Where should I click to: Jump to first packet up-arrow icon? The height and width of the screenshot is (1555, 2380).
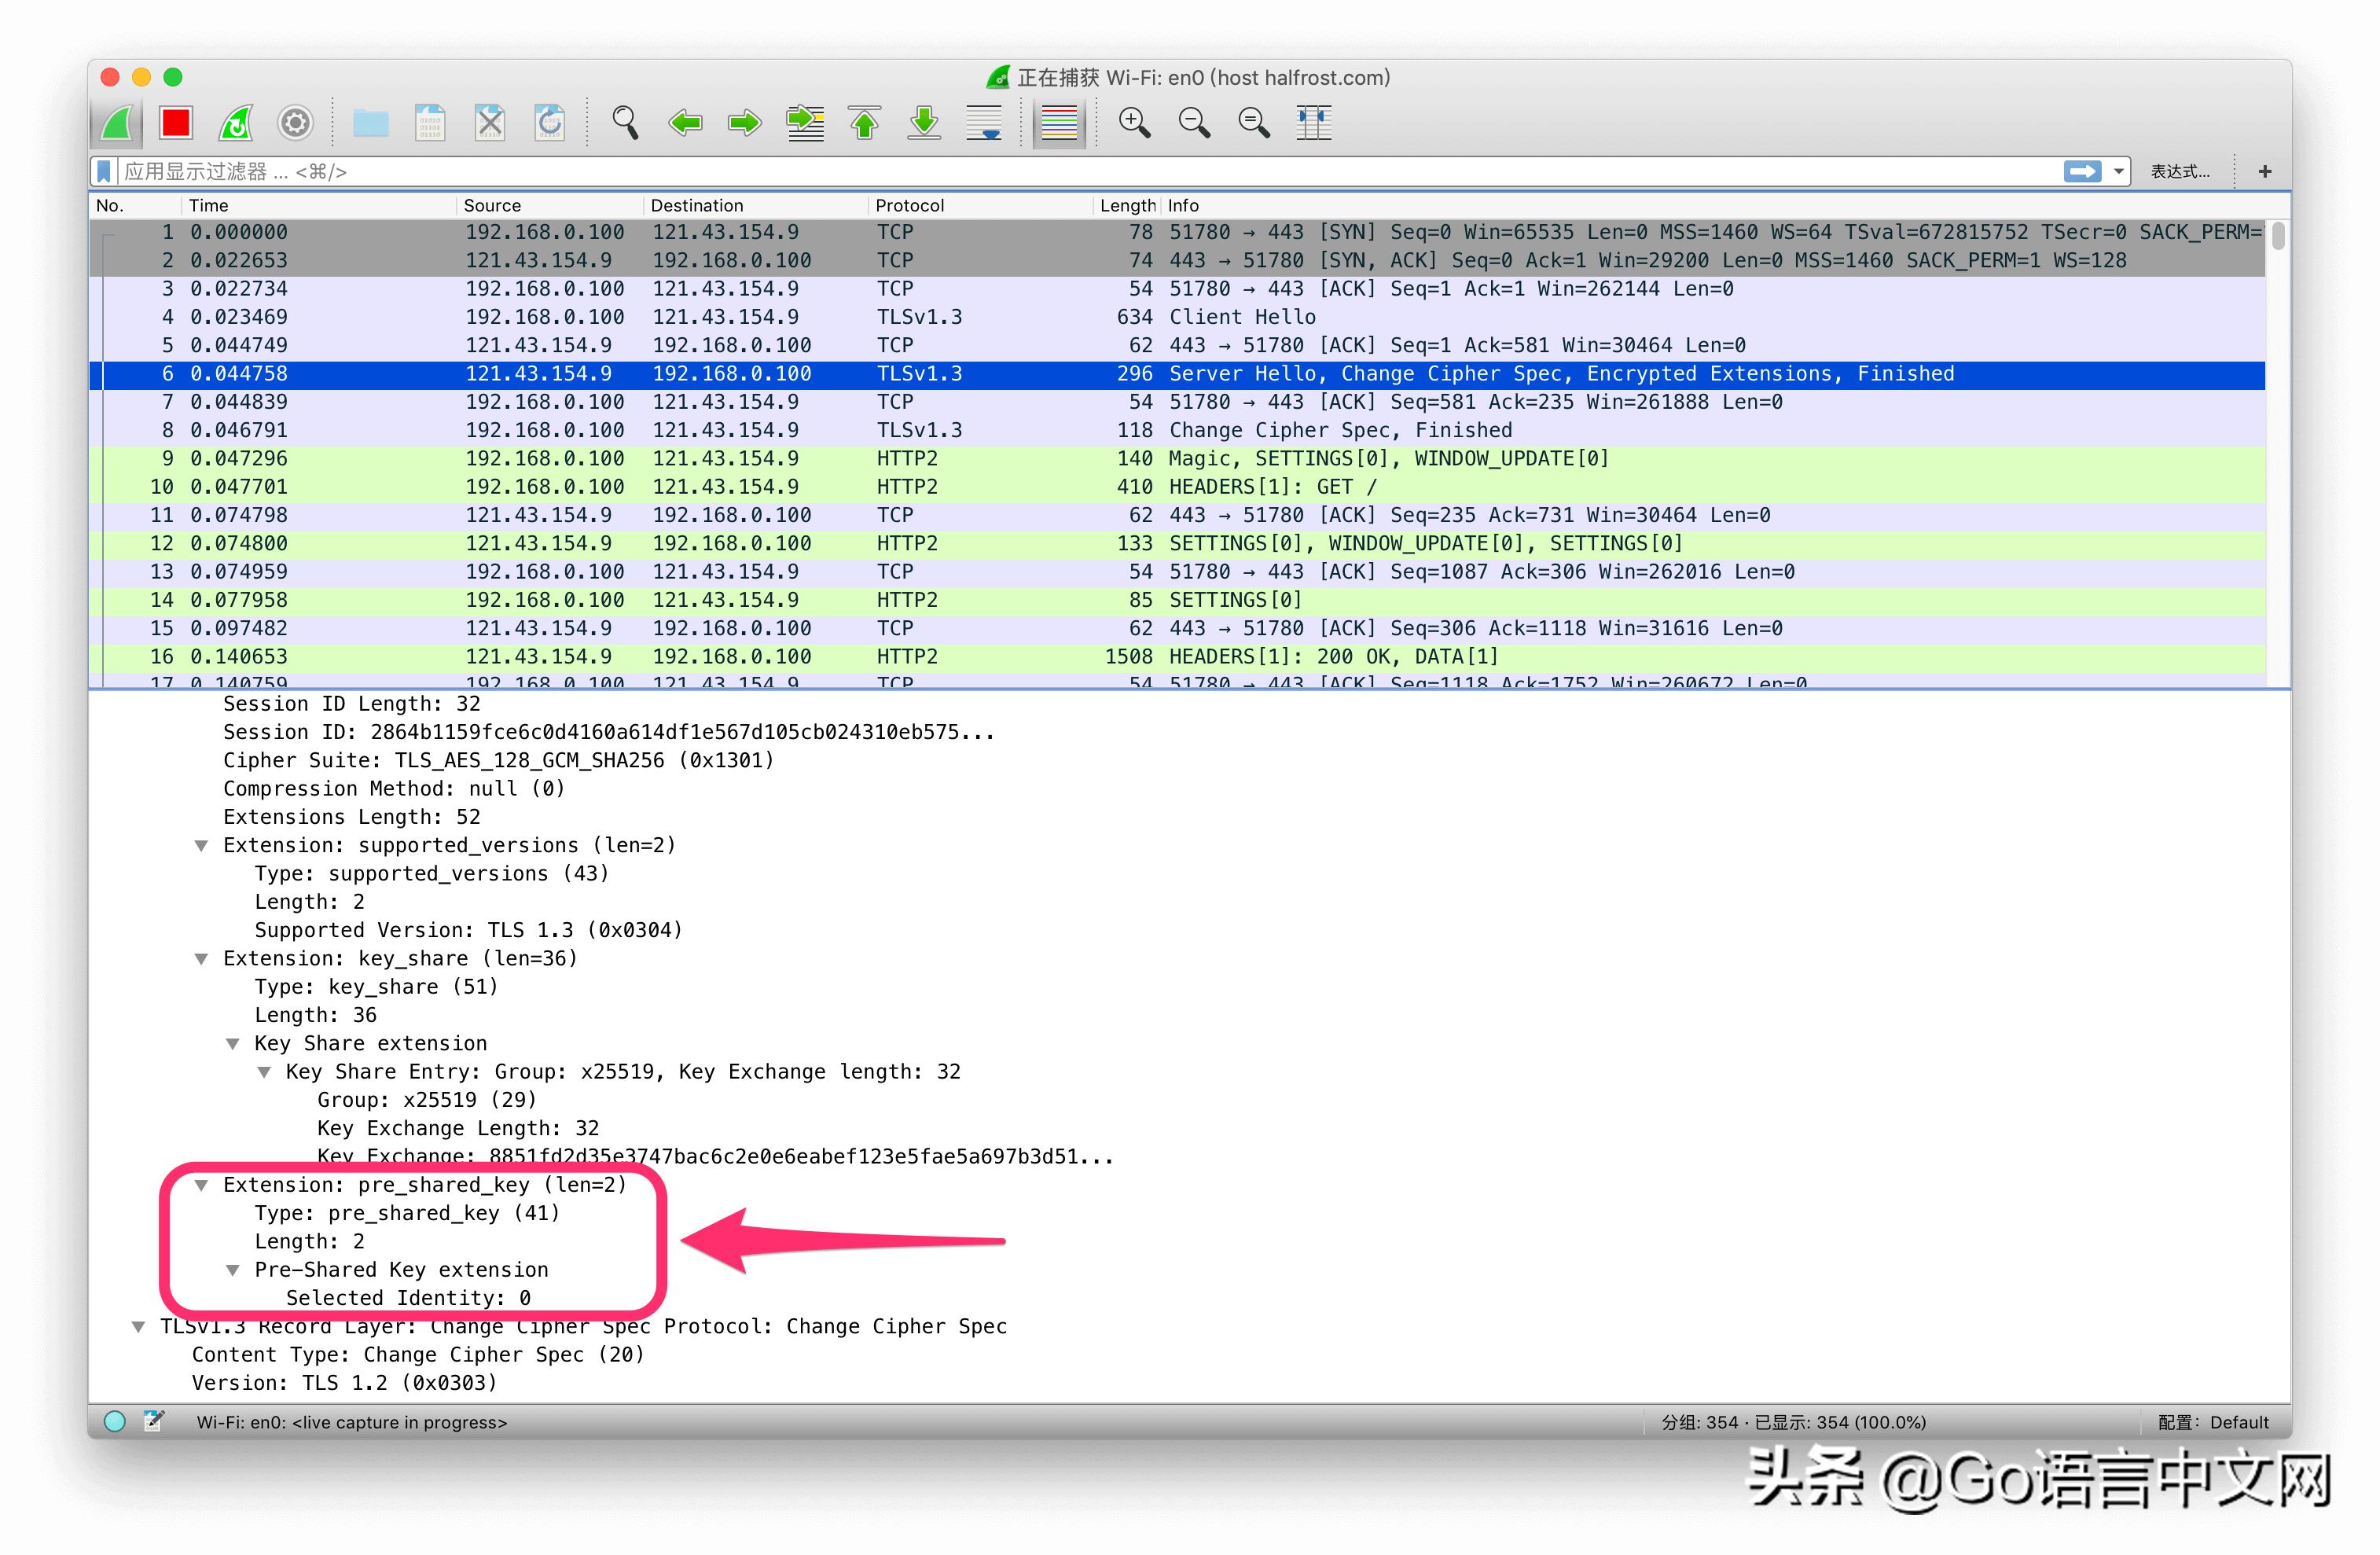pyautogui.click(x=865, y=123)
